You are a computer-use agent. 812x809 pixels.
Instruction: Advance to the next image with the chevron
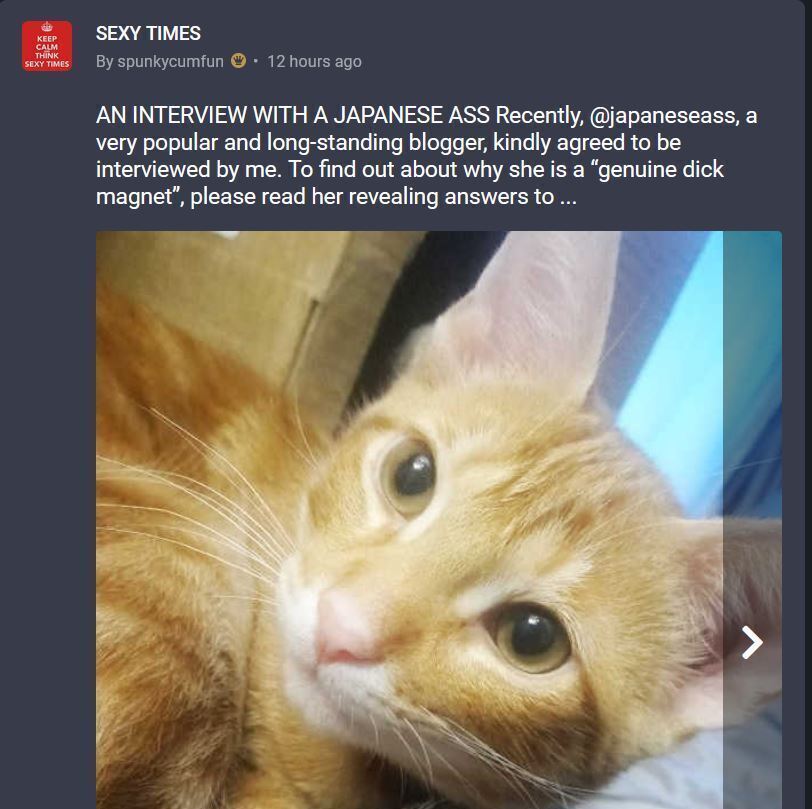pyautogui.click(x=752, y=642)
